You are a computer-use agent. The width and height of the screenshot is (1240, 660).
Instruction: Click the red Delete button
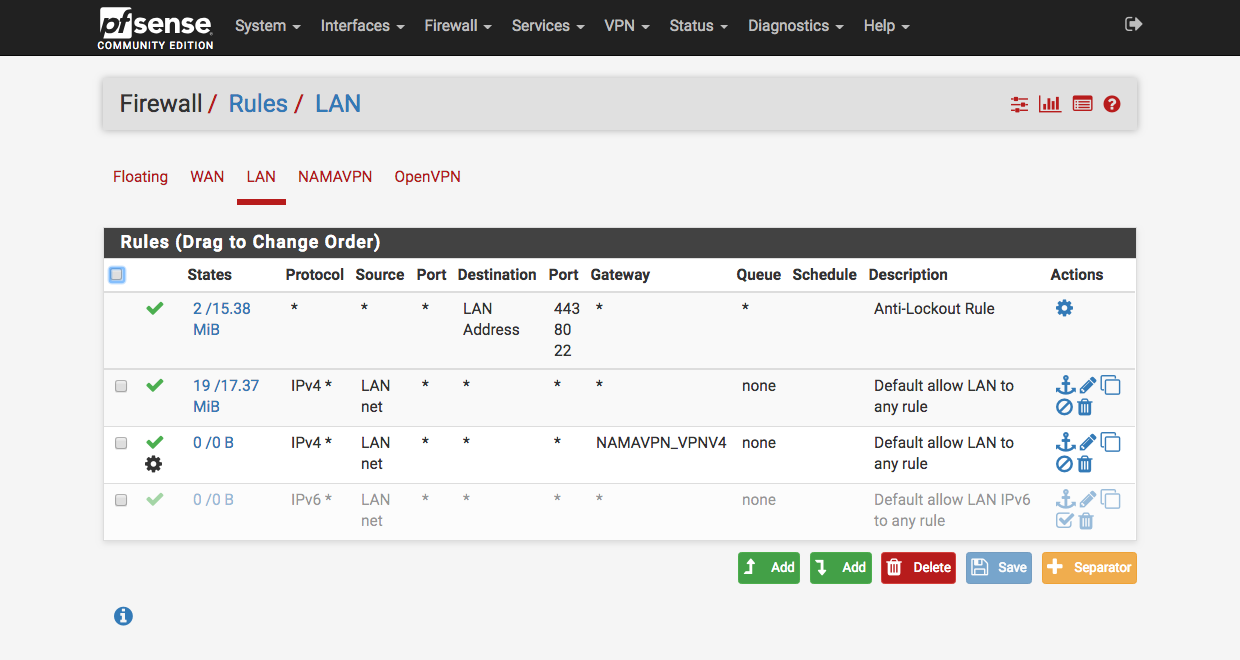pos(918,568)
